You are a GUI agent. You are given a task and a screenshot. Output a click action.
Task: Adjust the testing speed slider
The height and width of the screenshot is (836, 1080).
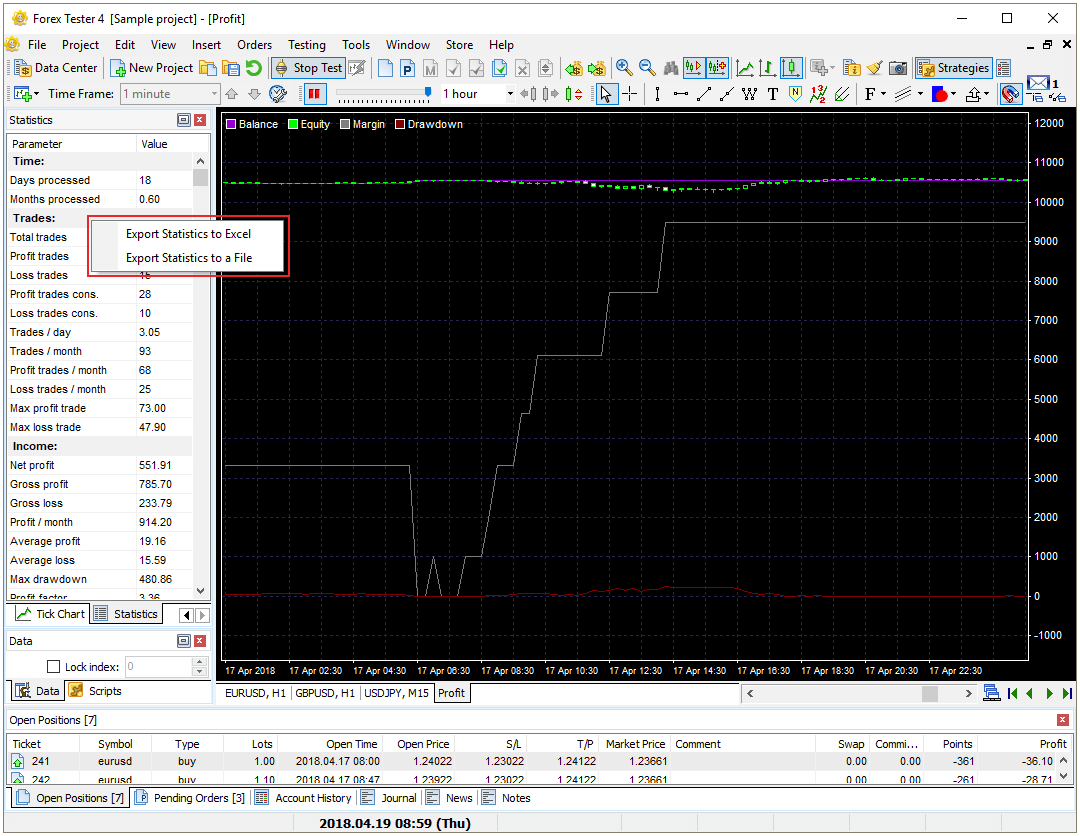428,92
